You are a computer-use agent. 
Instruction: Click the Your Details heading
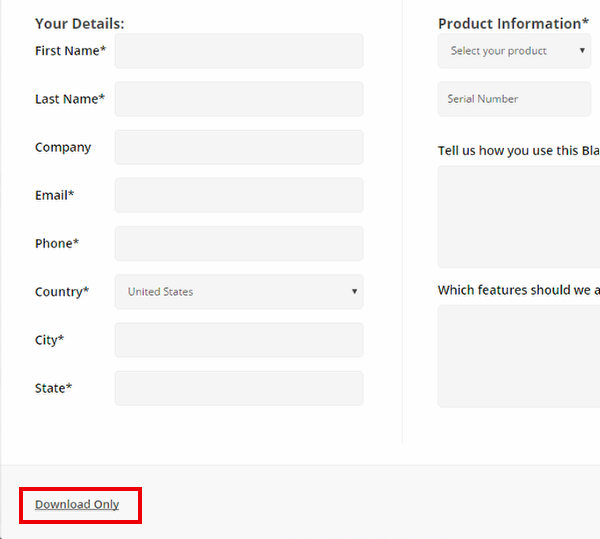(x=80, y=24)
